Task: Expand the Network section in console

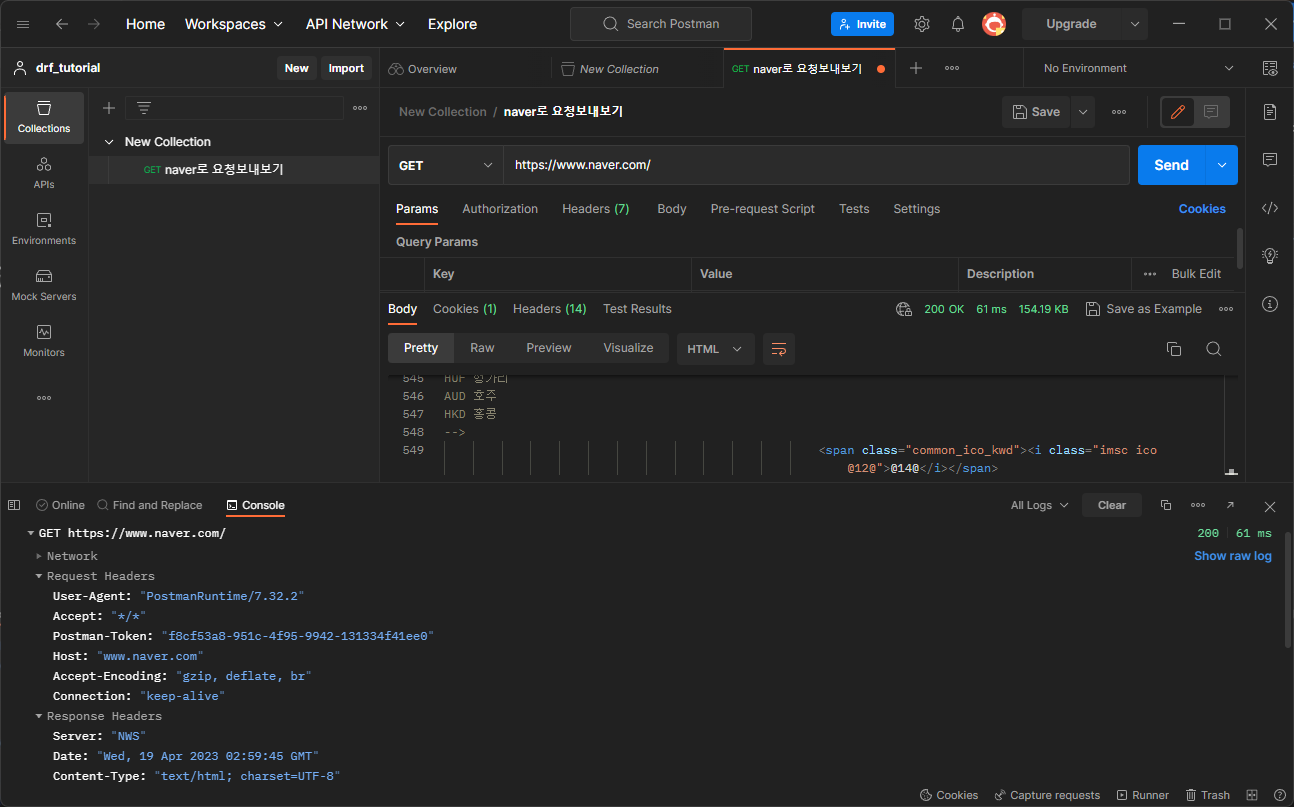Action: (x=39, y=556)
